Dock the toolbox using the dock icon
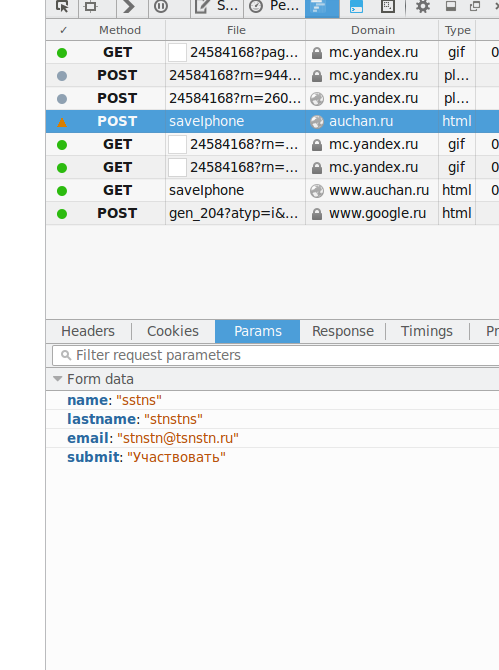499x670 pixels. click(451, 6)
